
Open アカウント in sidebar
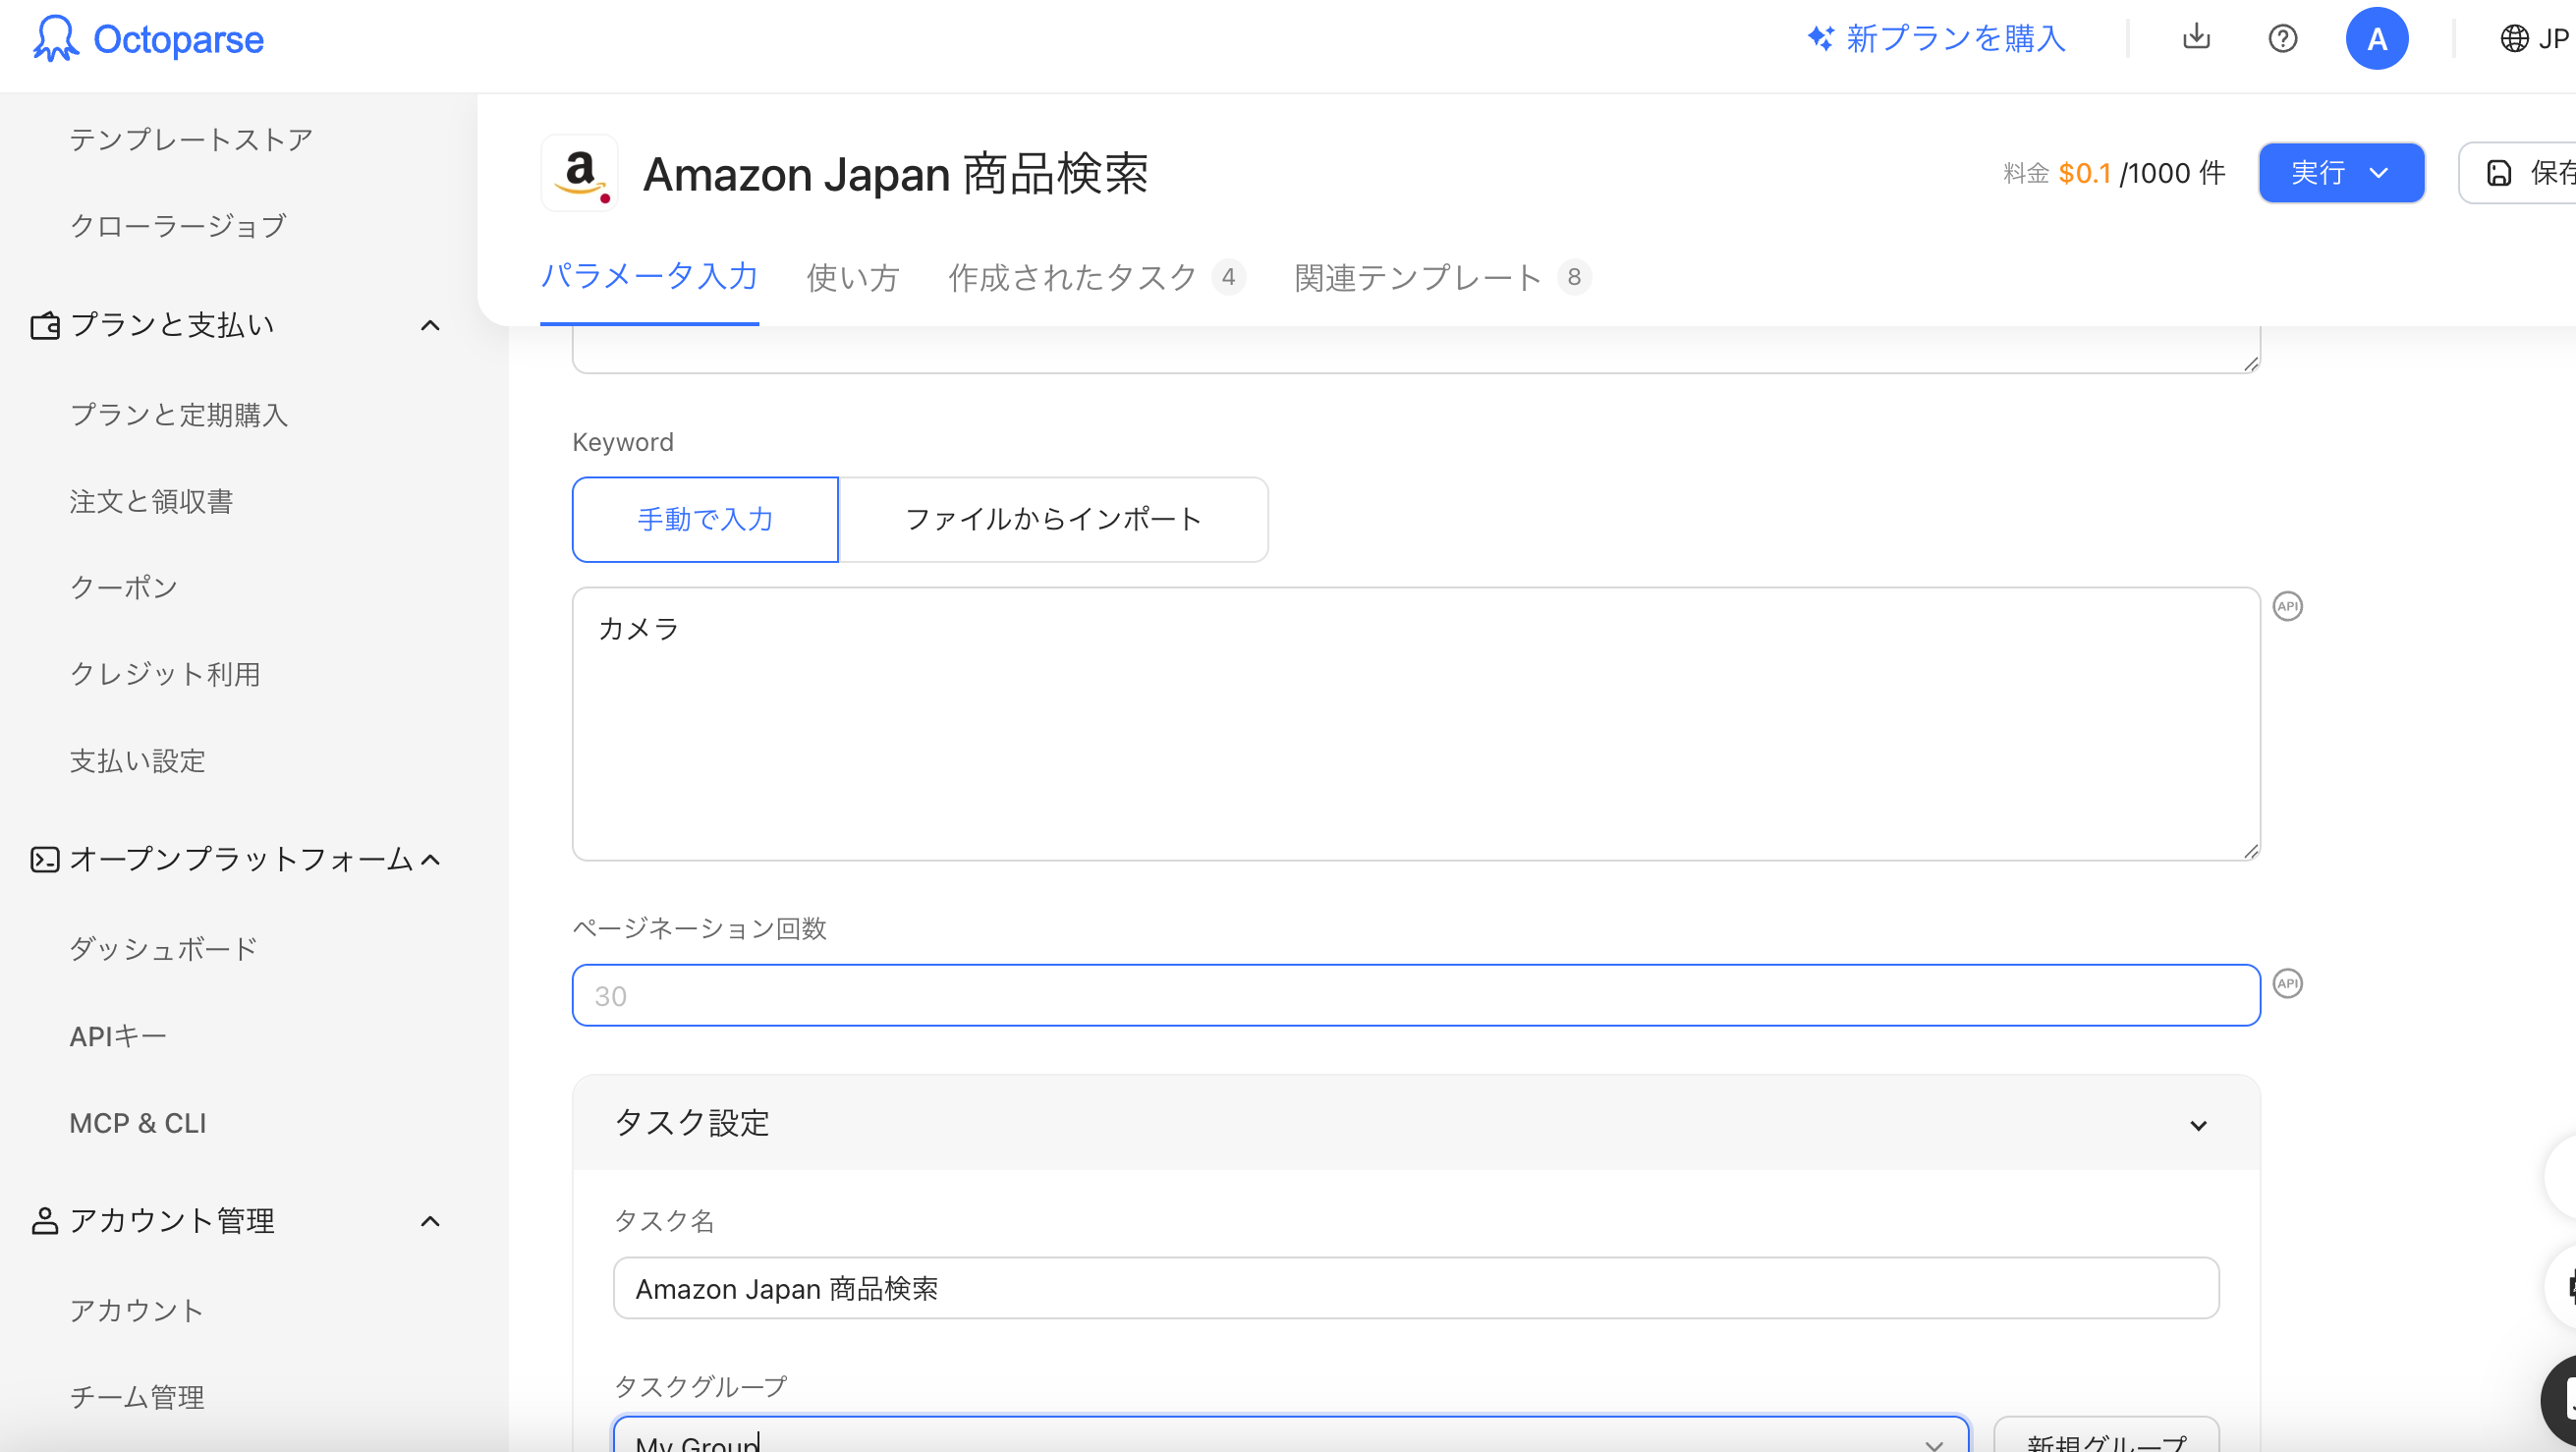[x=137, y=1310]
